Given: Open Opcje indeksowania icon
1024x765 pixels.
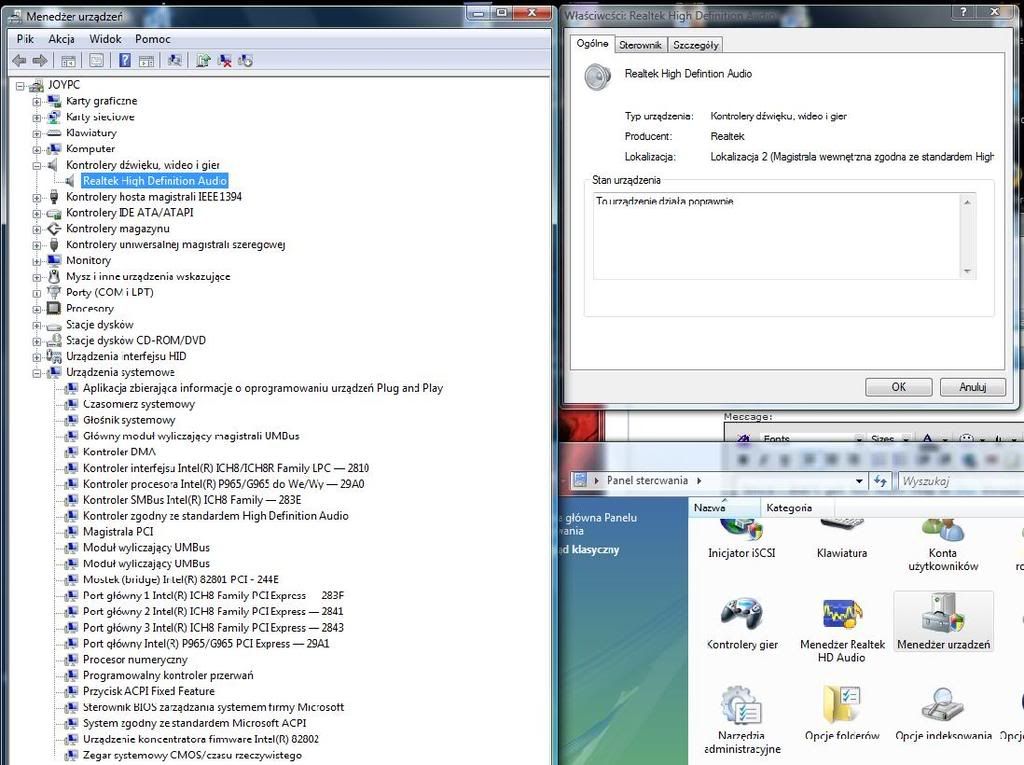Looking at the screenshot, I should (x=943, y=714).
